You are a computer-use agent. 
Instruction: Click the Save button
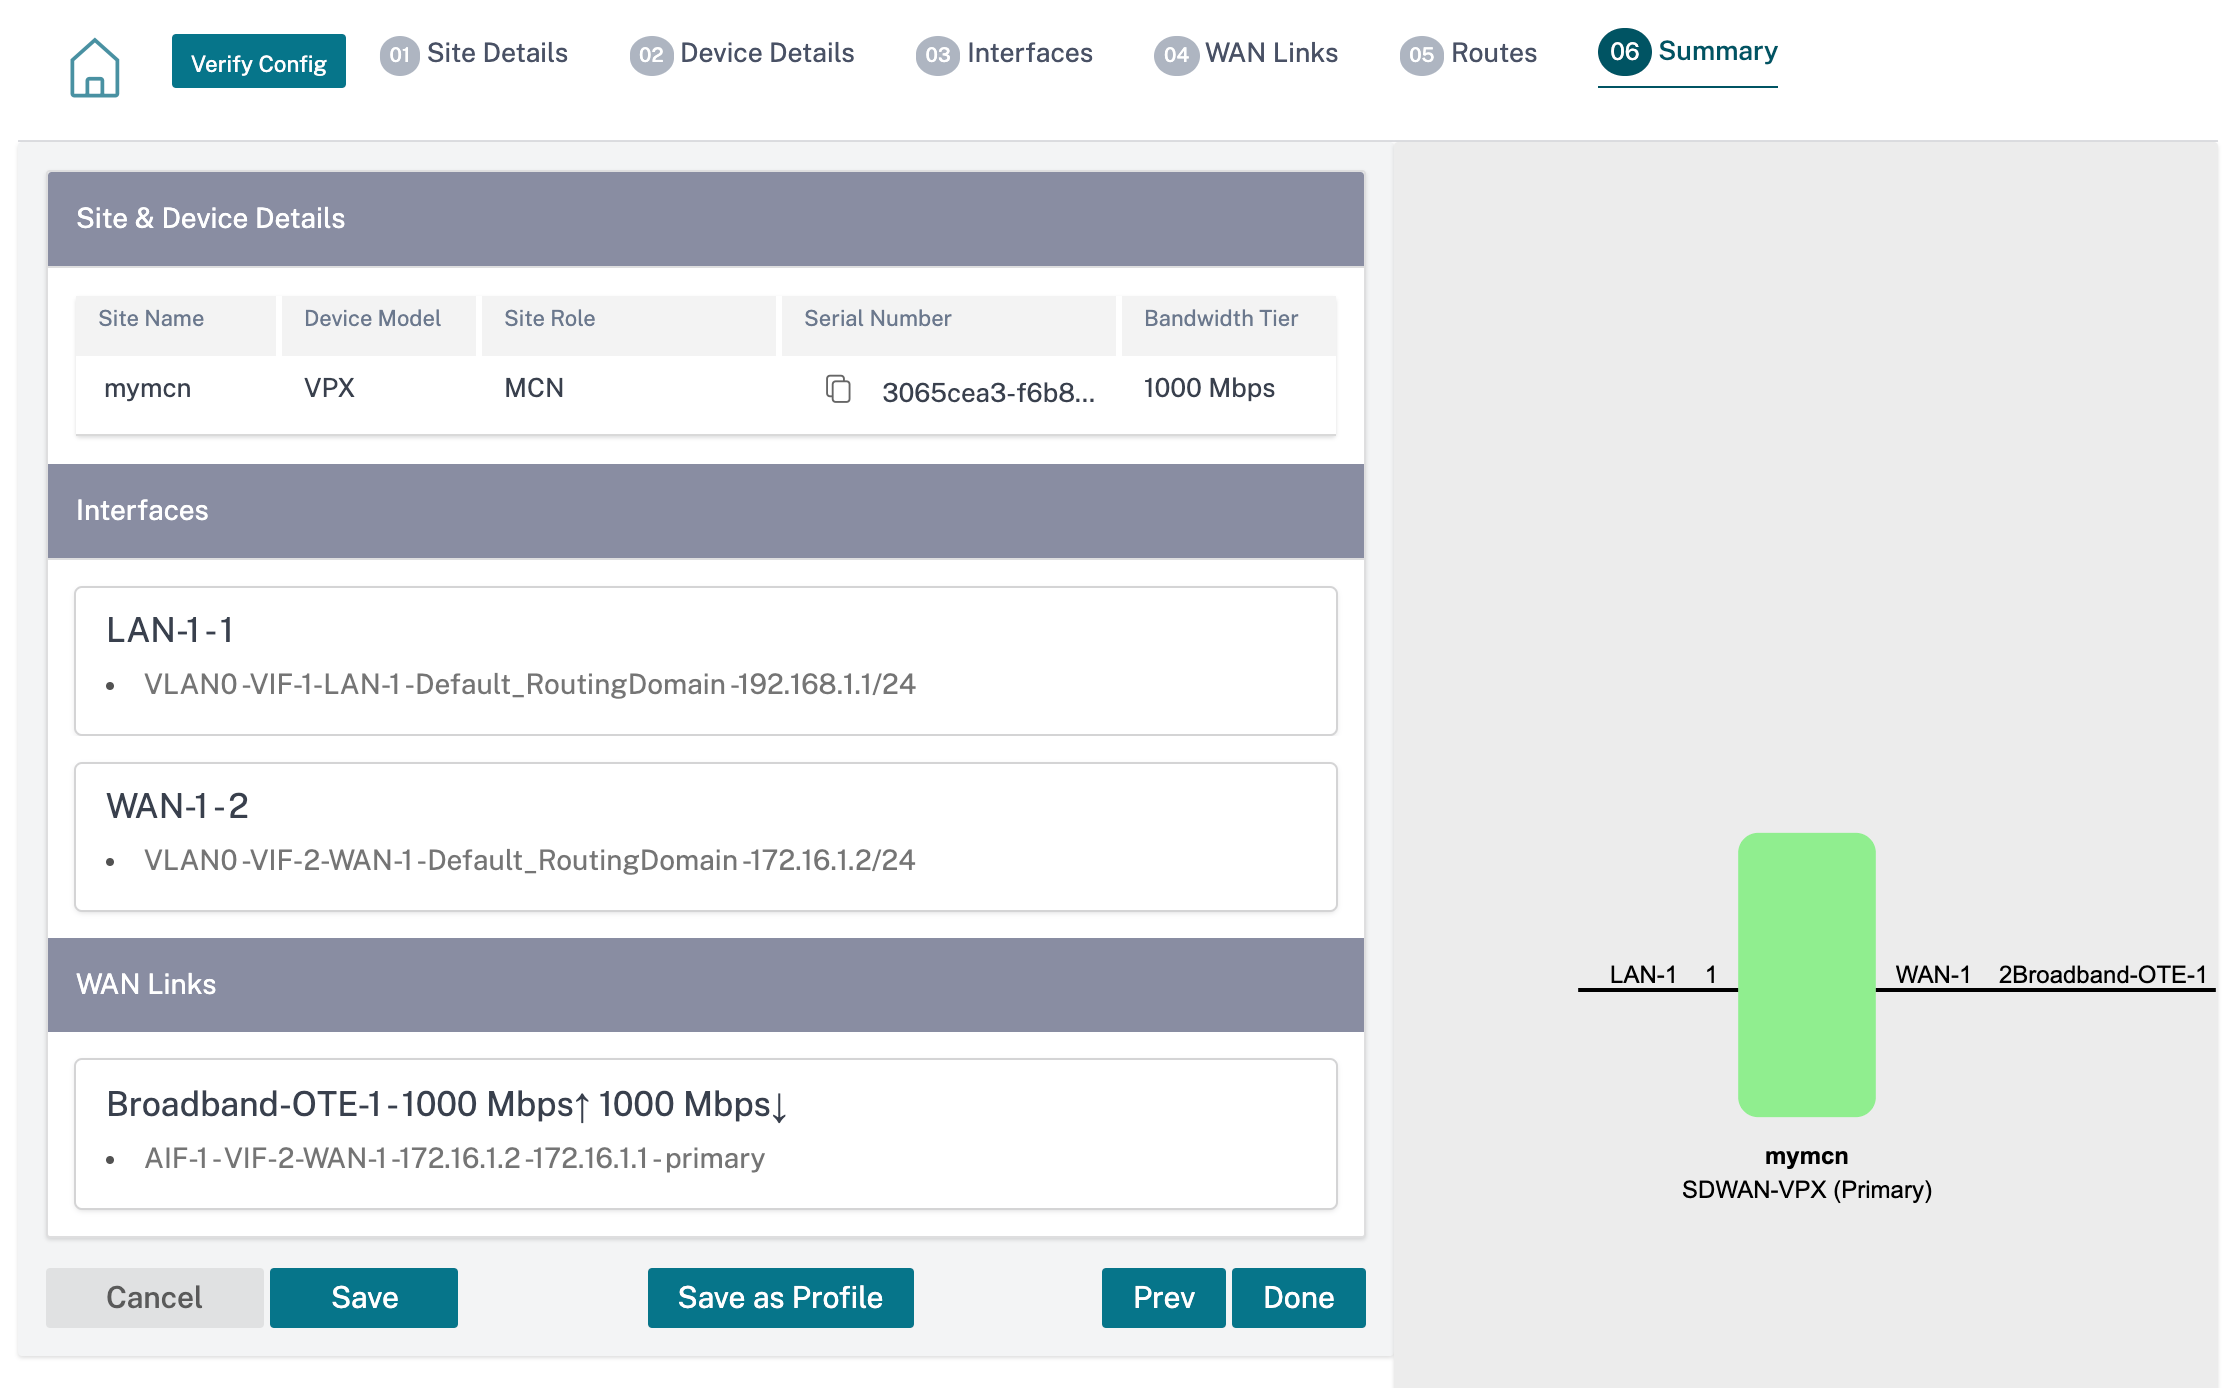coord(365,1298)
